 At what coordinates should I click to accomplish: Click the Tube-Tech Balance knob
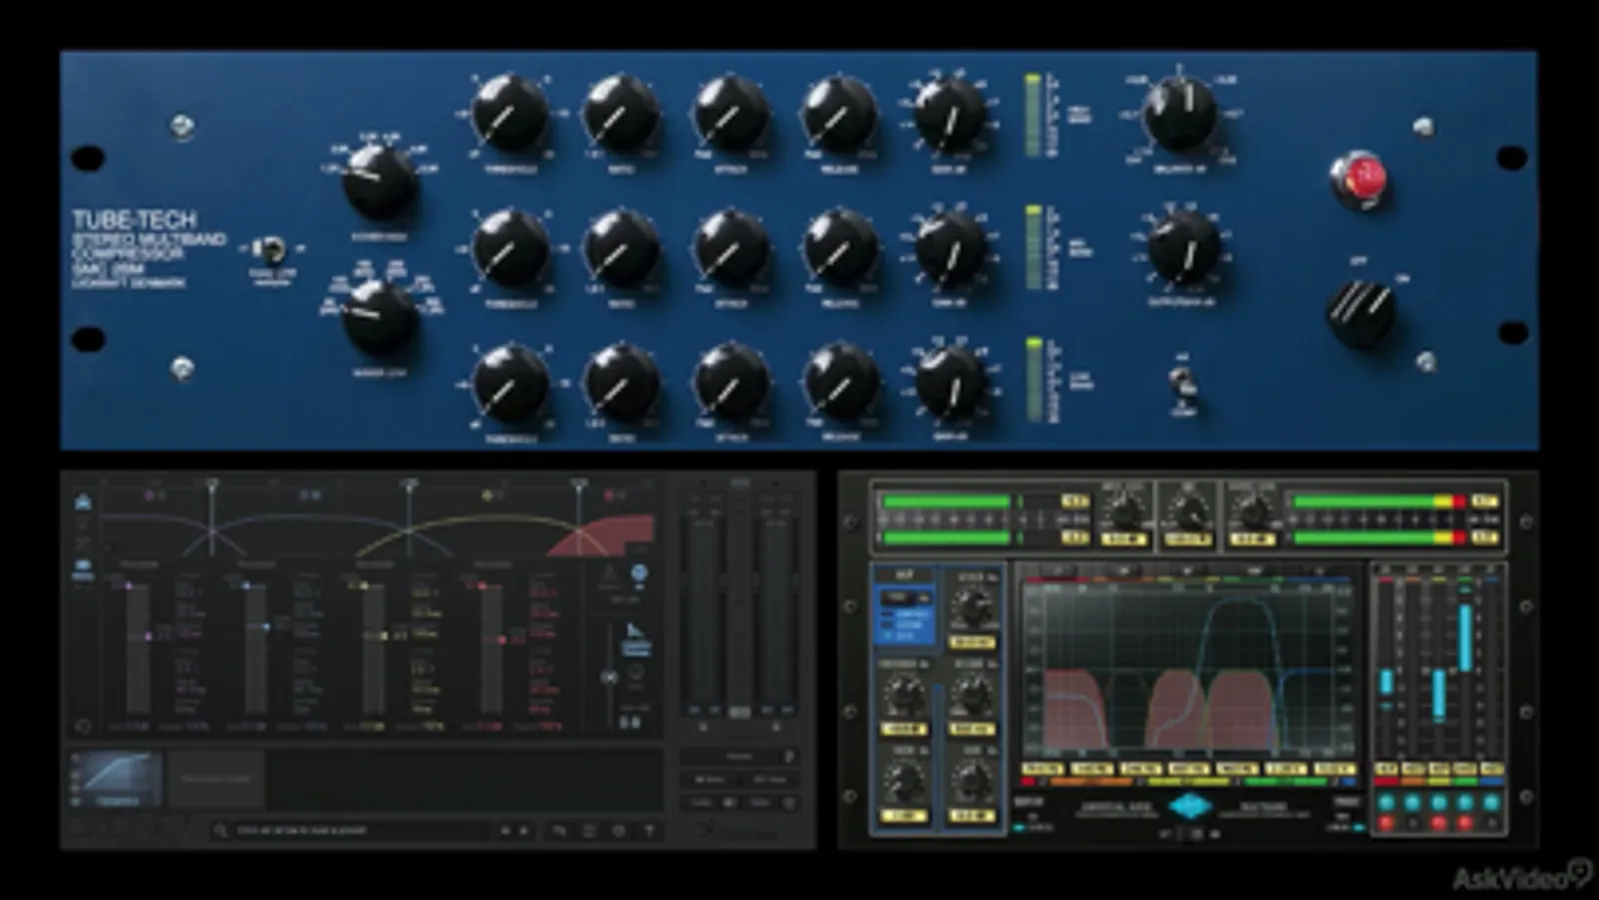(1180, 113)
